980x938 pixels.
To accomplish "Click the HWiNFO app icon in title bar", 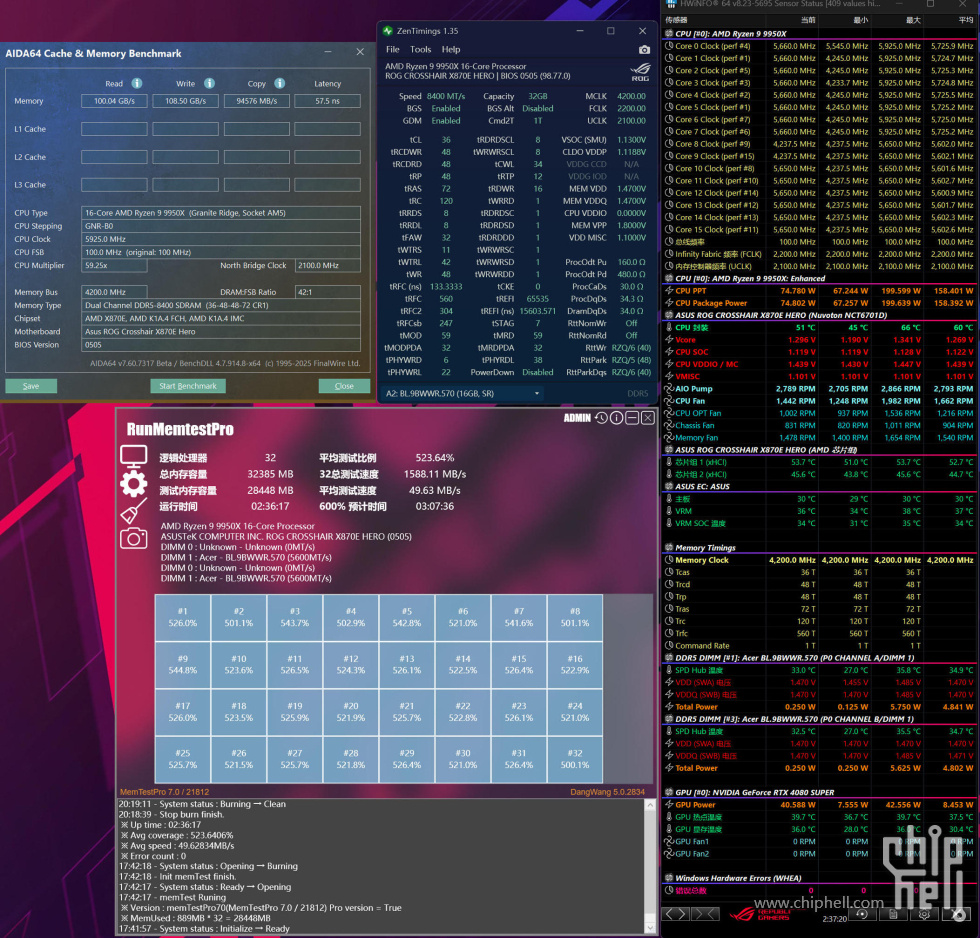I will click(671, 4).
